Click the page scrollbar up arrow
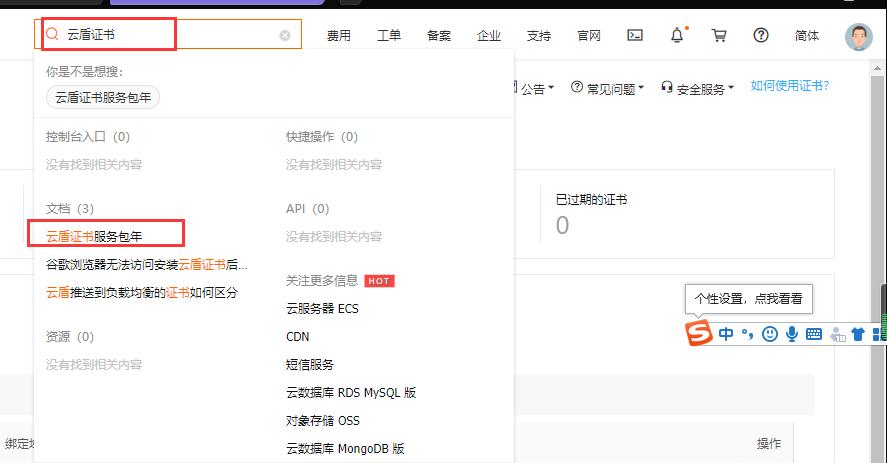887x463 pixels. point(877,68)
